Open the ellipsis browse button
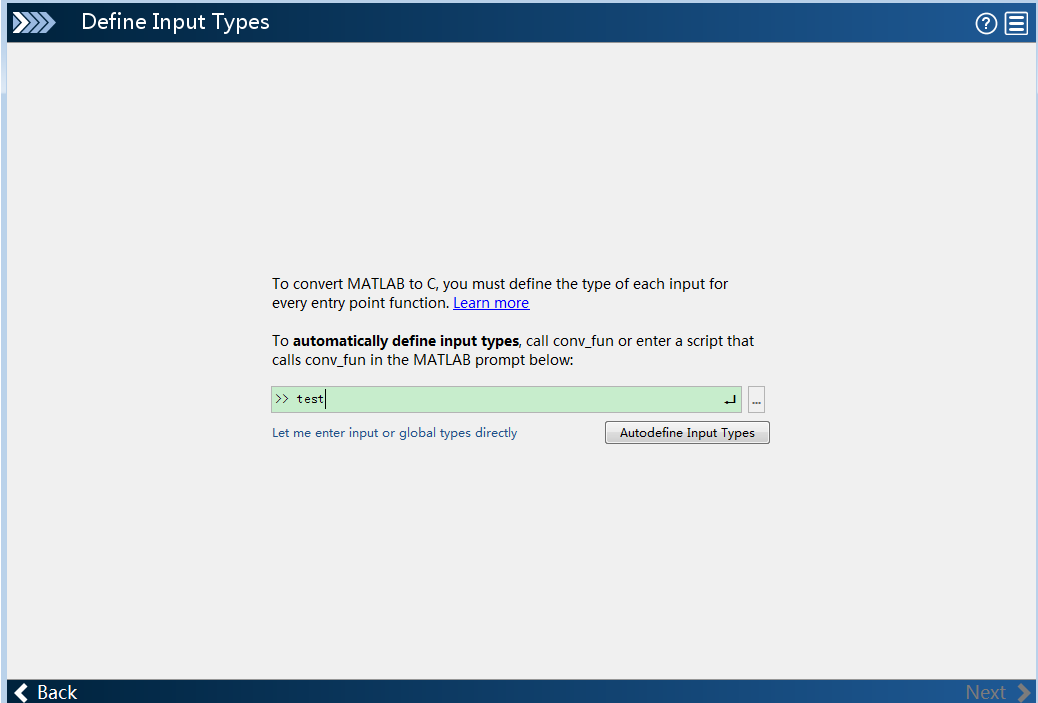The image size is (1038, 703). click(x=756, y=400)
